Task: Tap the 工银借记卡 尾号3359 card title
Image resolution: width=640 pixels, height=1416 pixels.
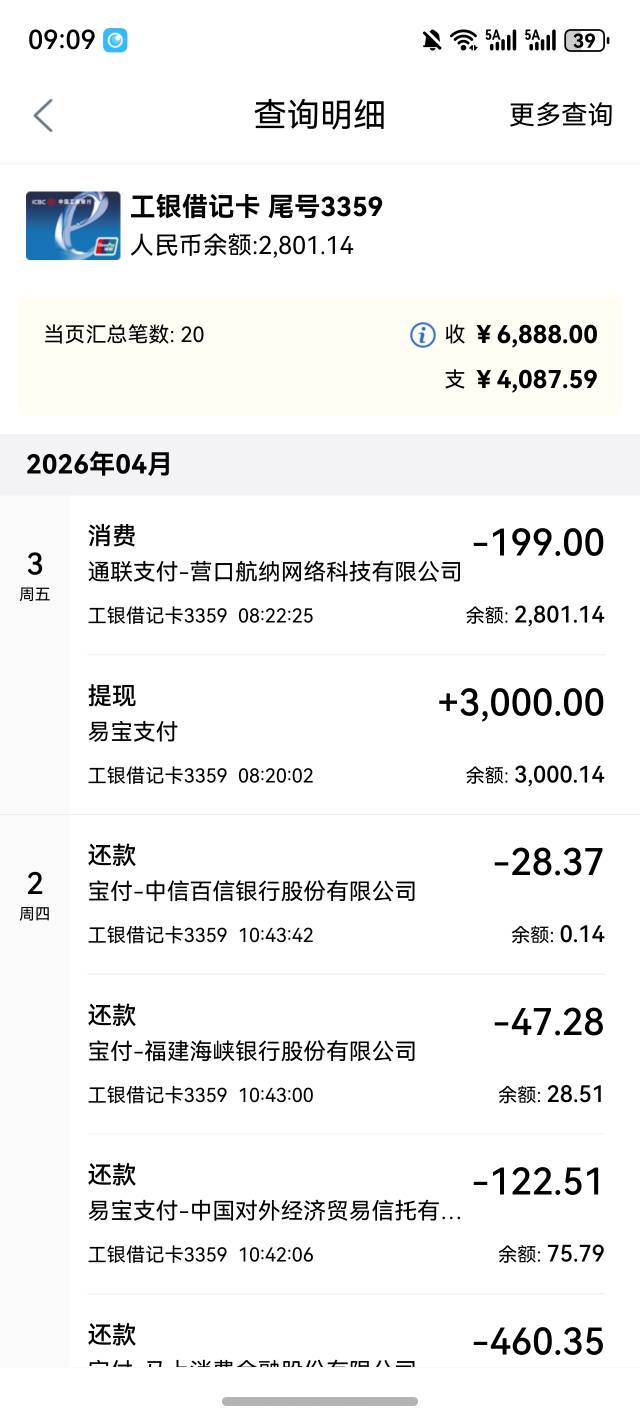Action: coord(257,207)
